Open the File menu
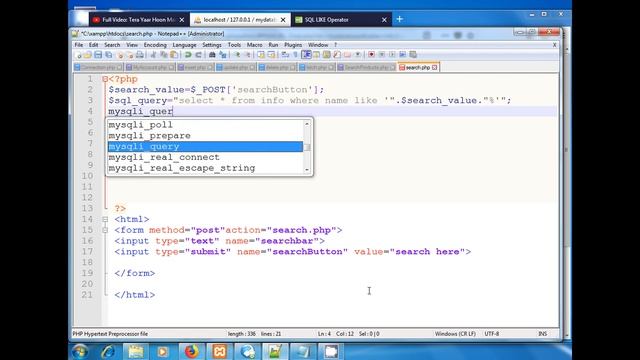The image size is (640, 360). tap(79, 45)
